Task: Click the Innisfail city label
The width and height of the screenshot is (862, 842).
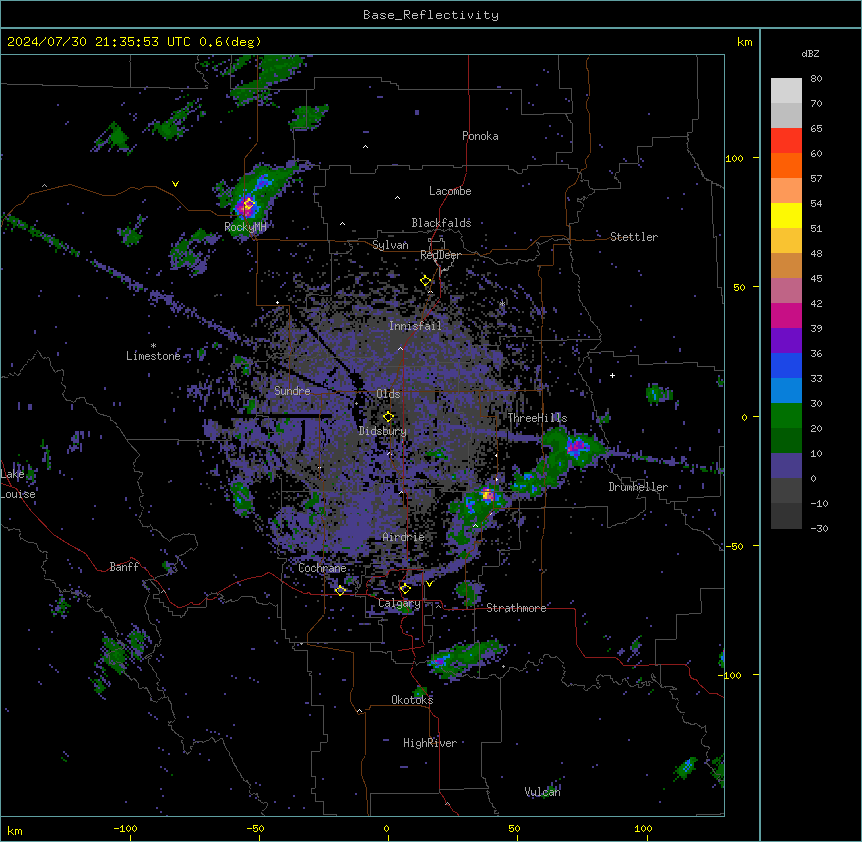Action: (415, 326)
